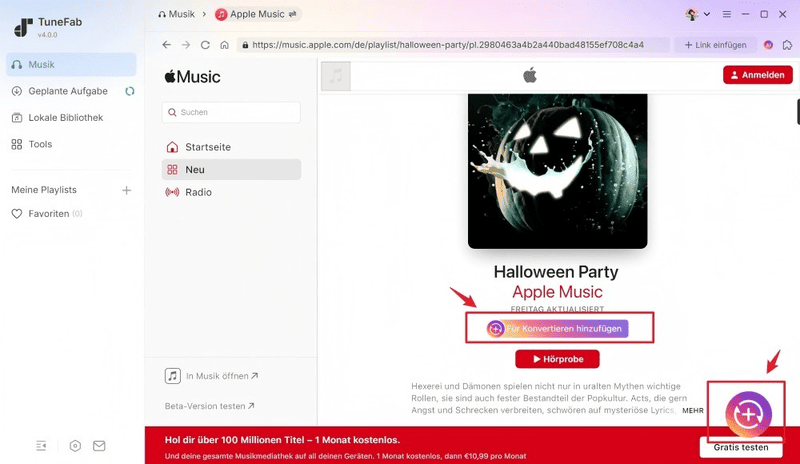The width and height of the screenshot is (800, 464).
Task: Open the mail feedback icon
Action: (x=99, y=446)
